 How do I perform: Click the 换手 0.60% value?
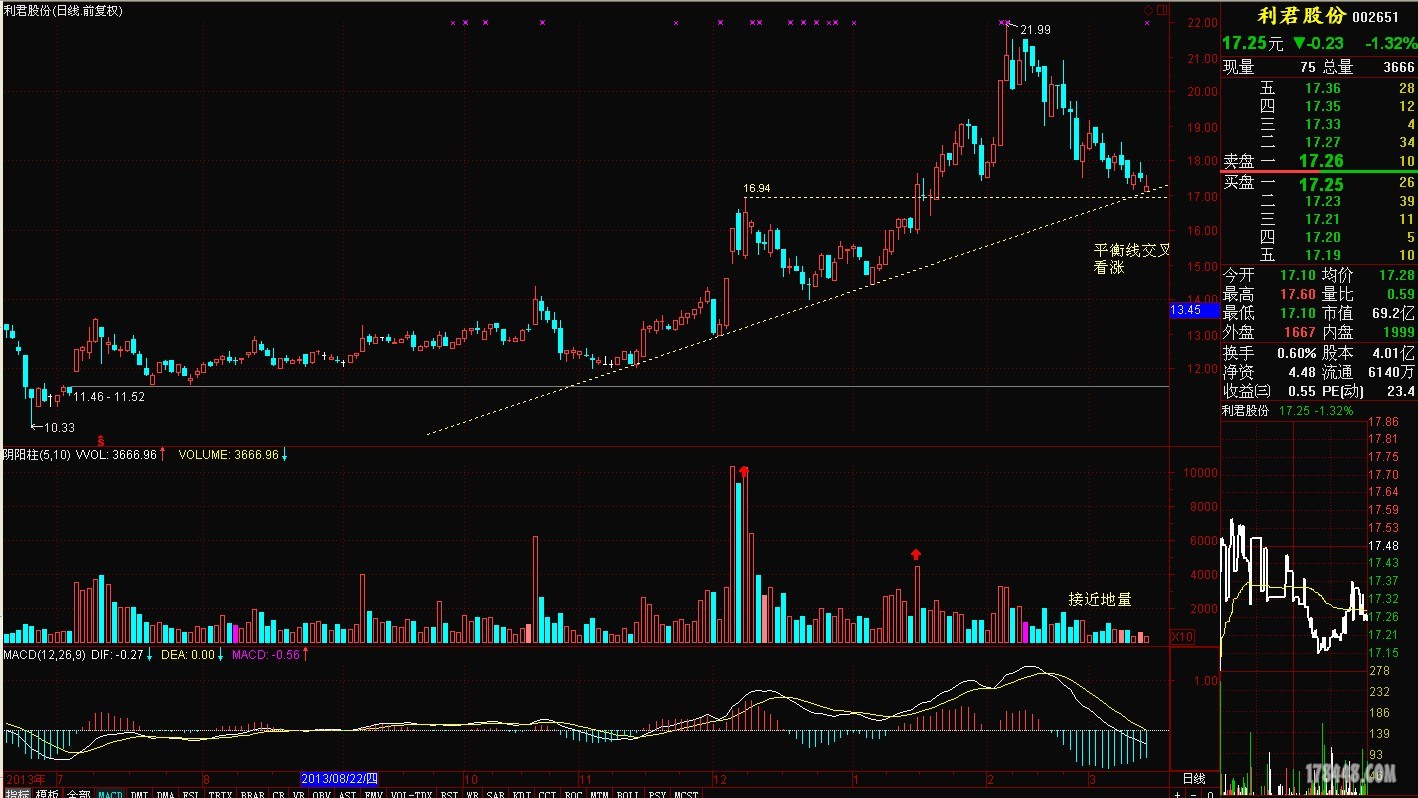tap(1297, 353)
